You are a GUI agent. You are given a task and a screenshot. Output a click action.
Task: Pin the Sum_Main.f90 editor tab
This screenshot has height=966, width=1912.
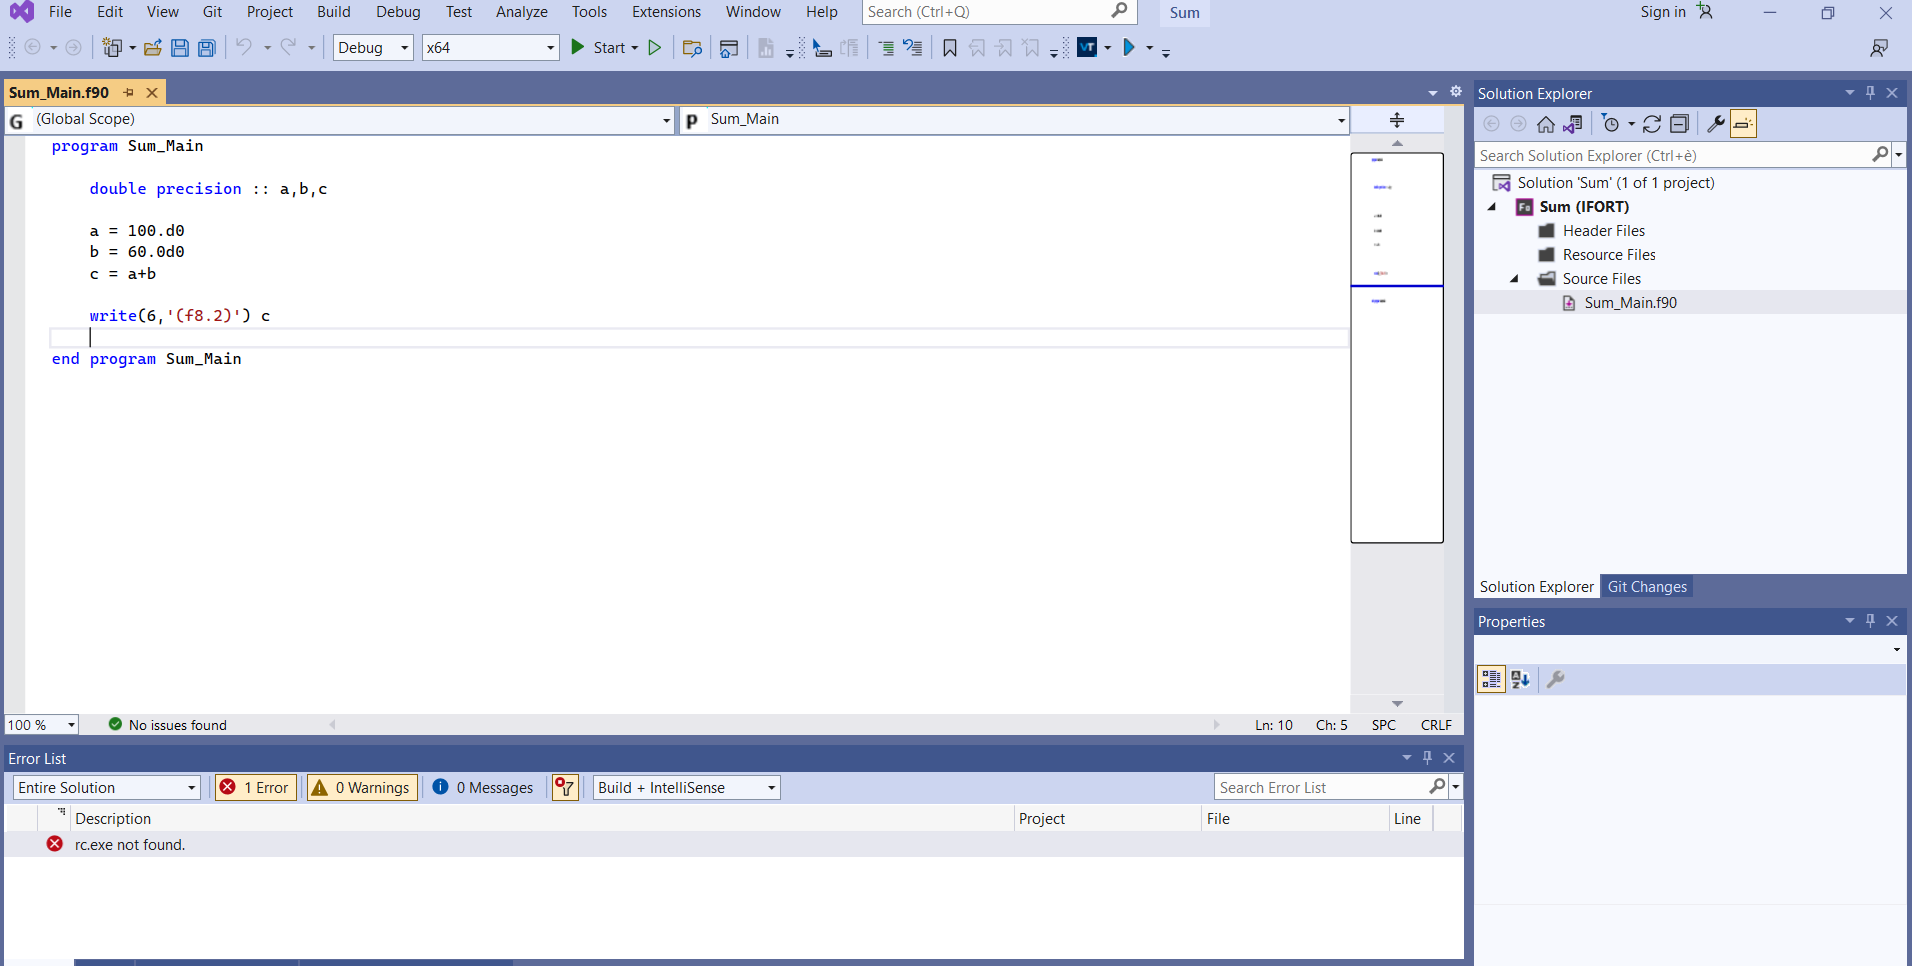(129, 92)
